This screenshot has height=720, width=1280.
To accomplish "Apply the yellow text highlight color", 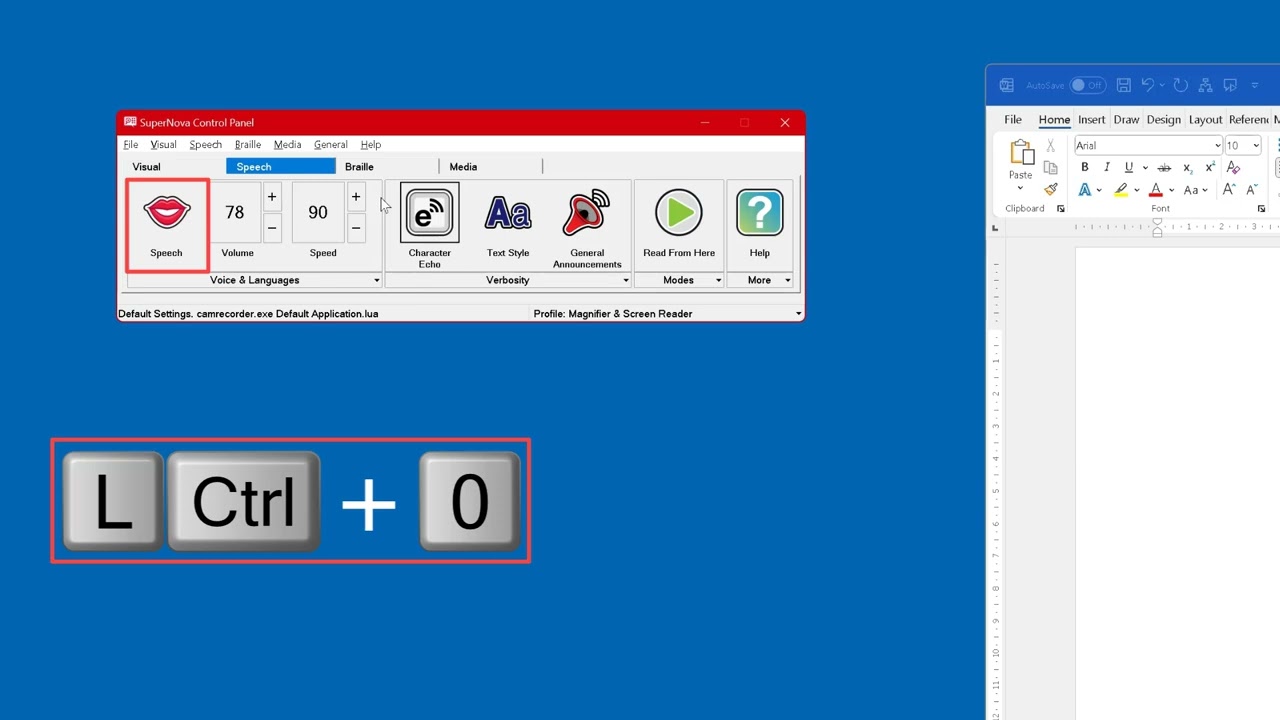I will [1121, 190].
